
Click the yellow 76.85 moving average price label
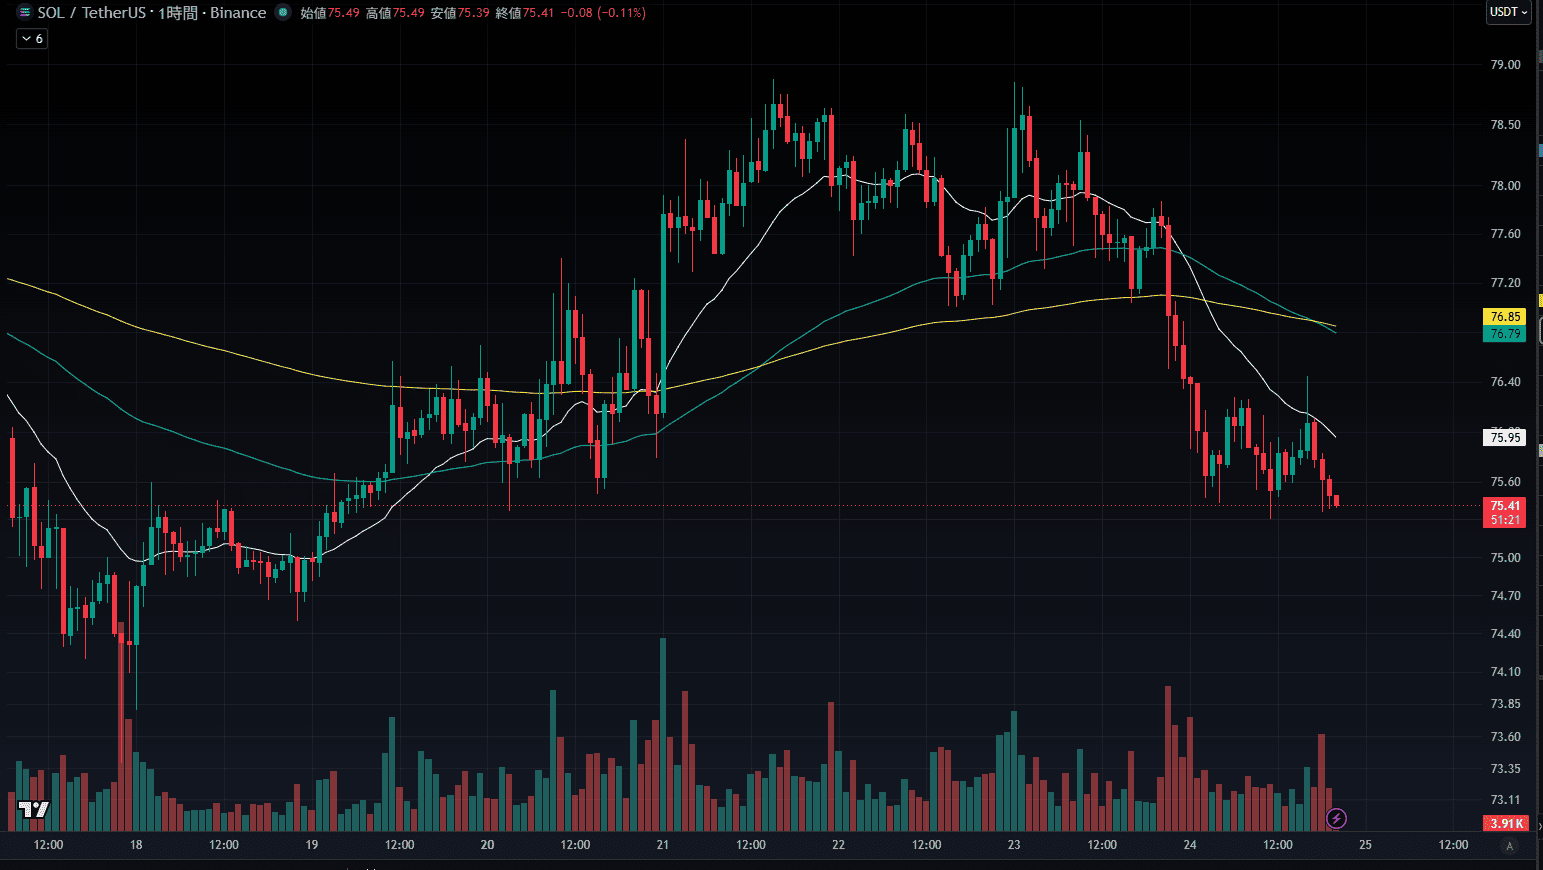1505,317
